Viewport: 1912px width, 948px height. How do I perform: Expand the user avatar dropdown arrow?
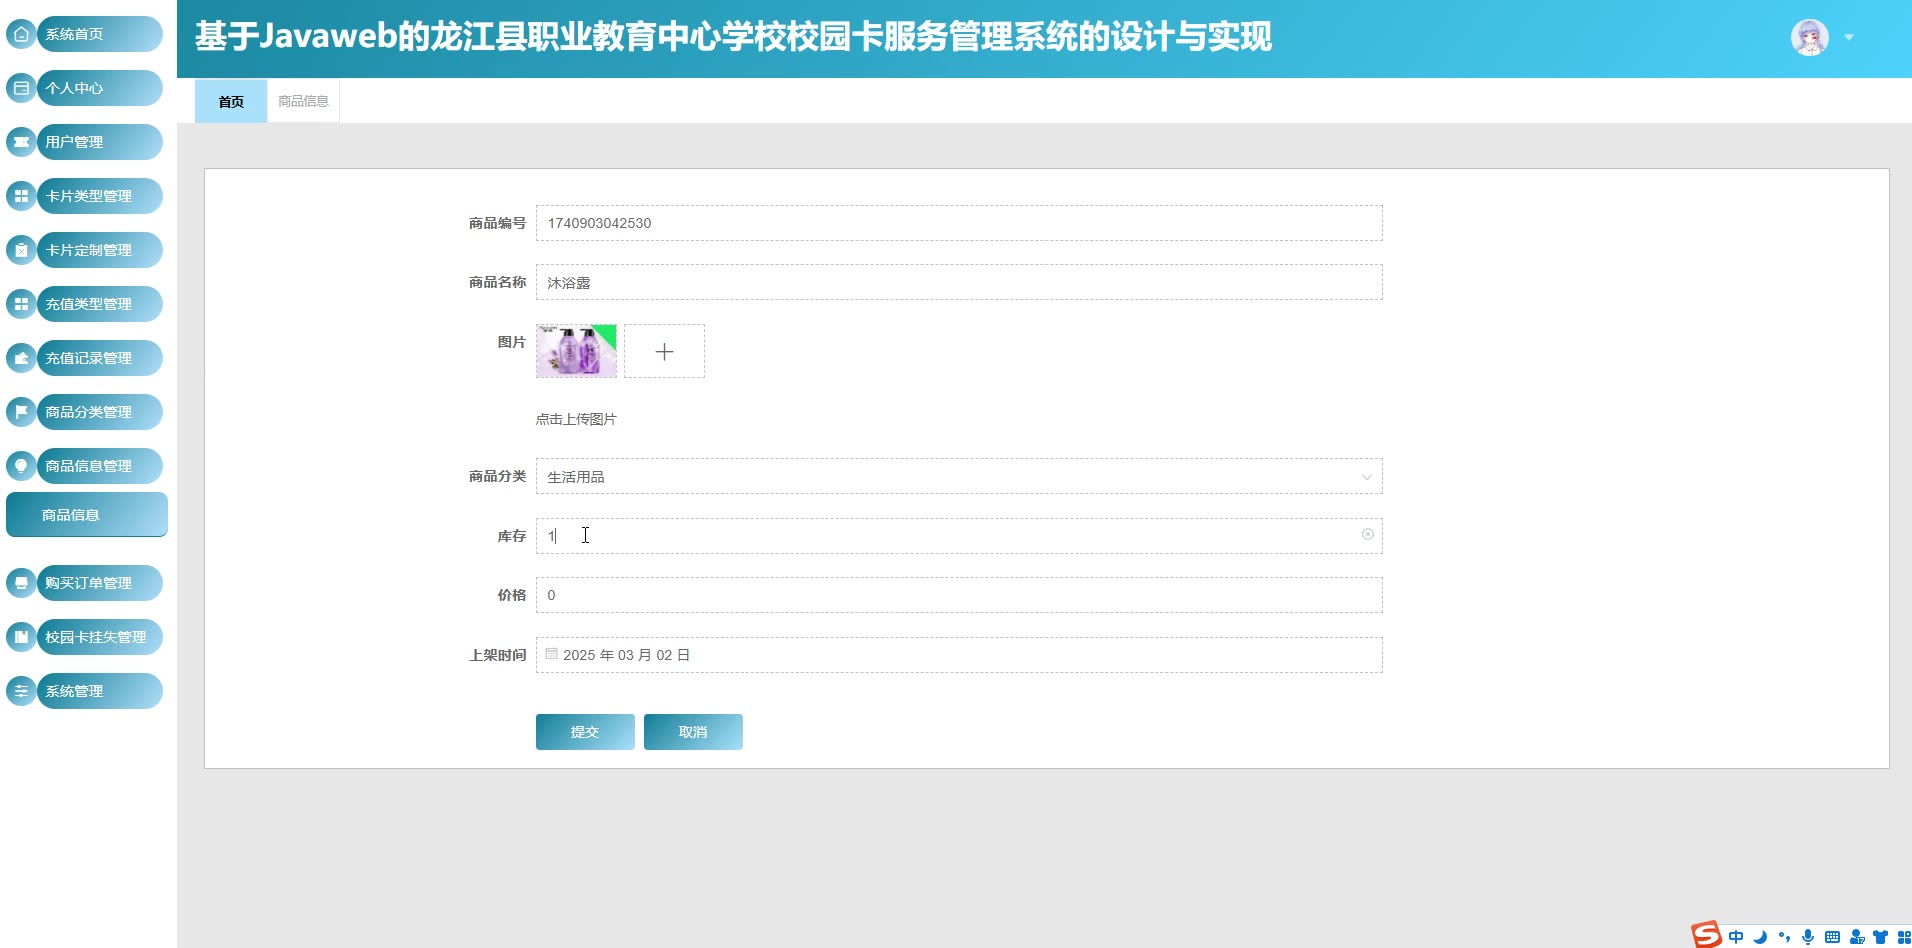tap(1849, 38)
